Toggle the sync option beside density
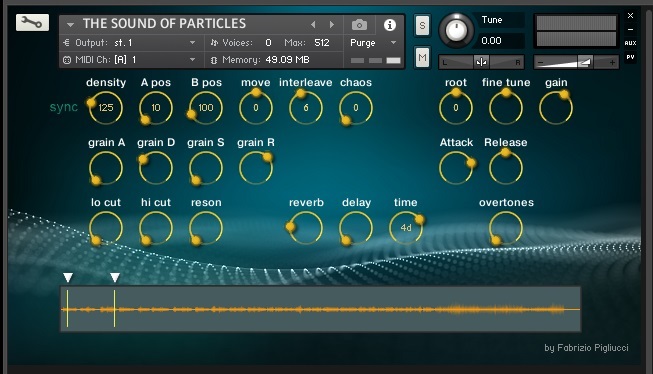 pos(64,107)
